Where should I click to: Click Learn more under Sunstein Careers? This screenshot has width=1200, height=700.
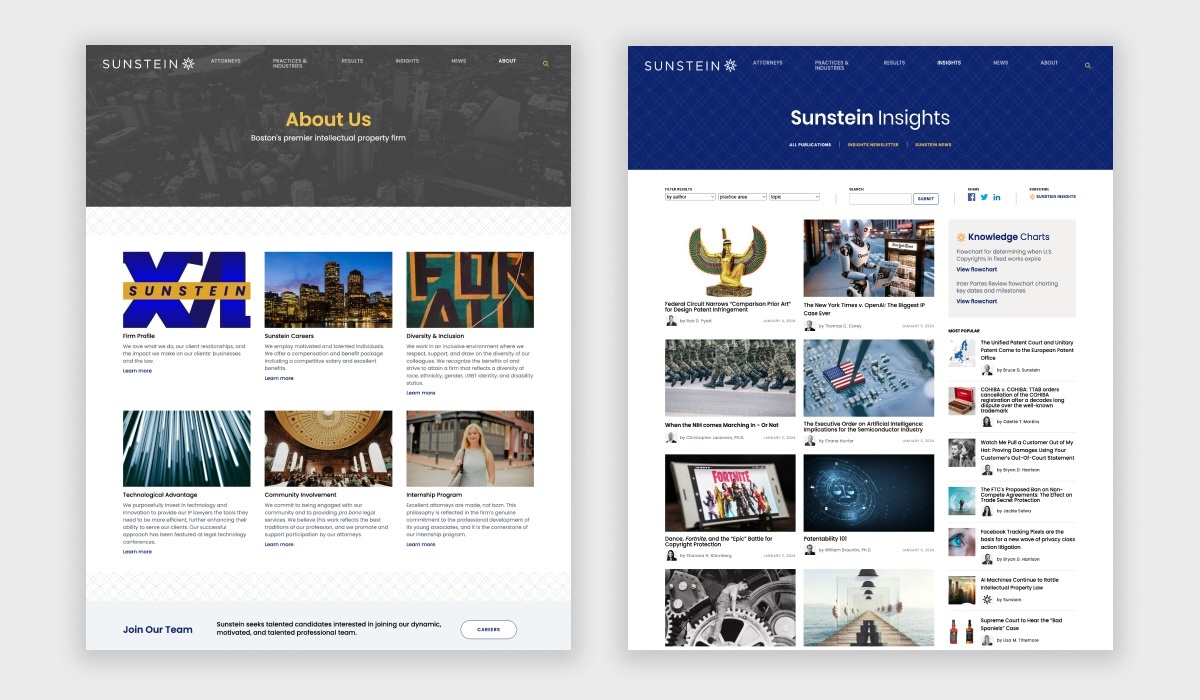(279, 378)
